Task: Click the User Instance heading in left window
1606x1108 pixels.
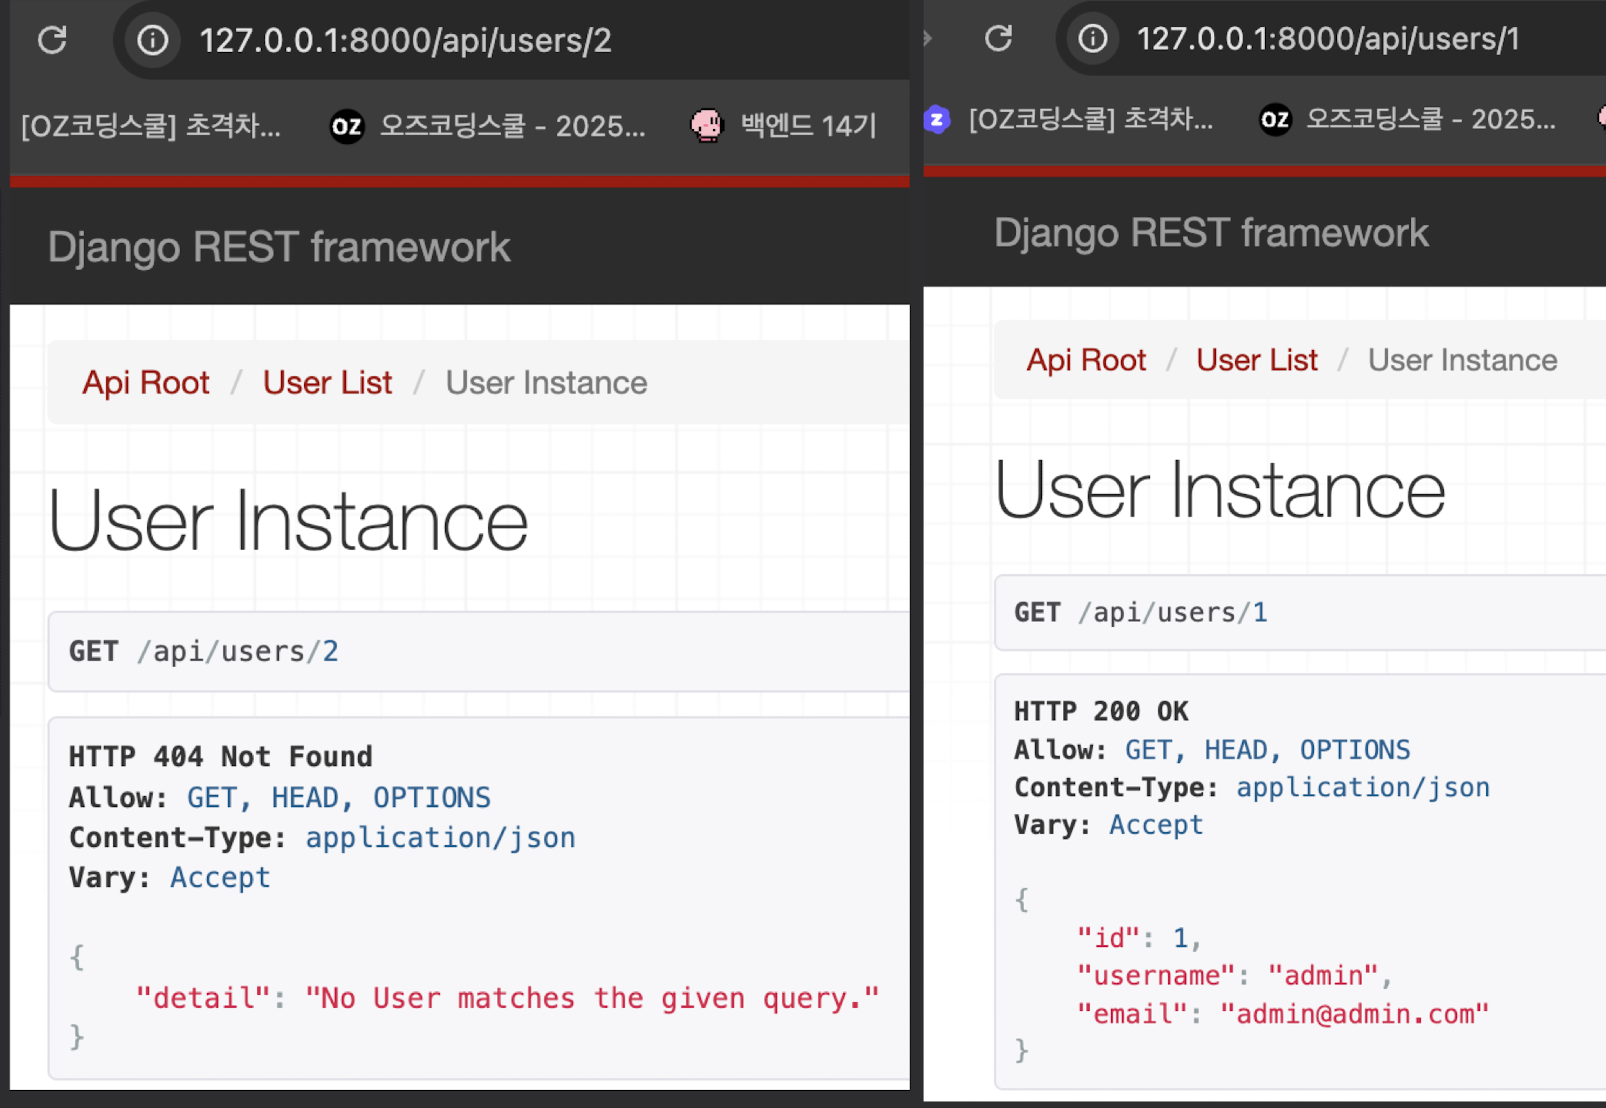Action: point(288,521)
